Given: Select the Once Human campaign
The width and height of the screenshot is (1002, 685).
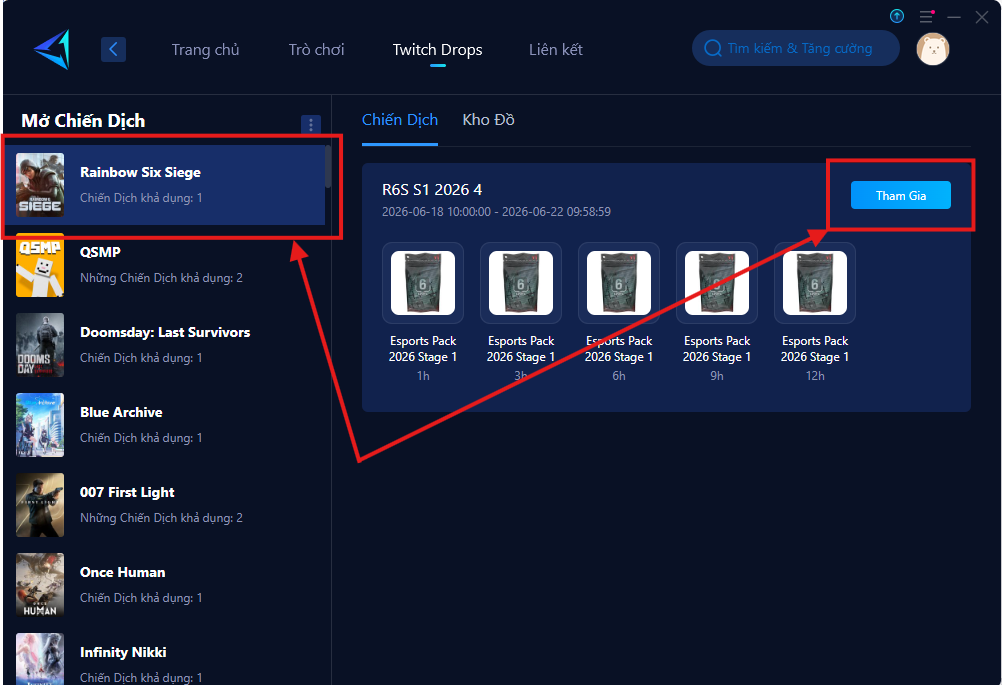Looking at the screenshot, I should click(167, 585).
